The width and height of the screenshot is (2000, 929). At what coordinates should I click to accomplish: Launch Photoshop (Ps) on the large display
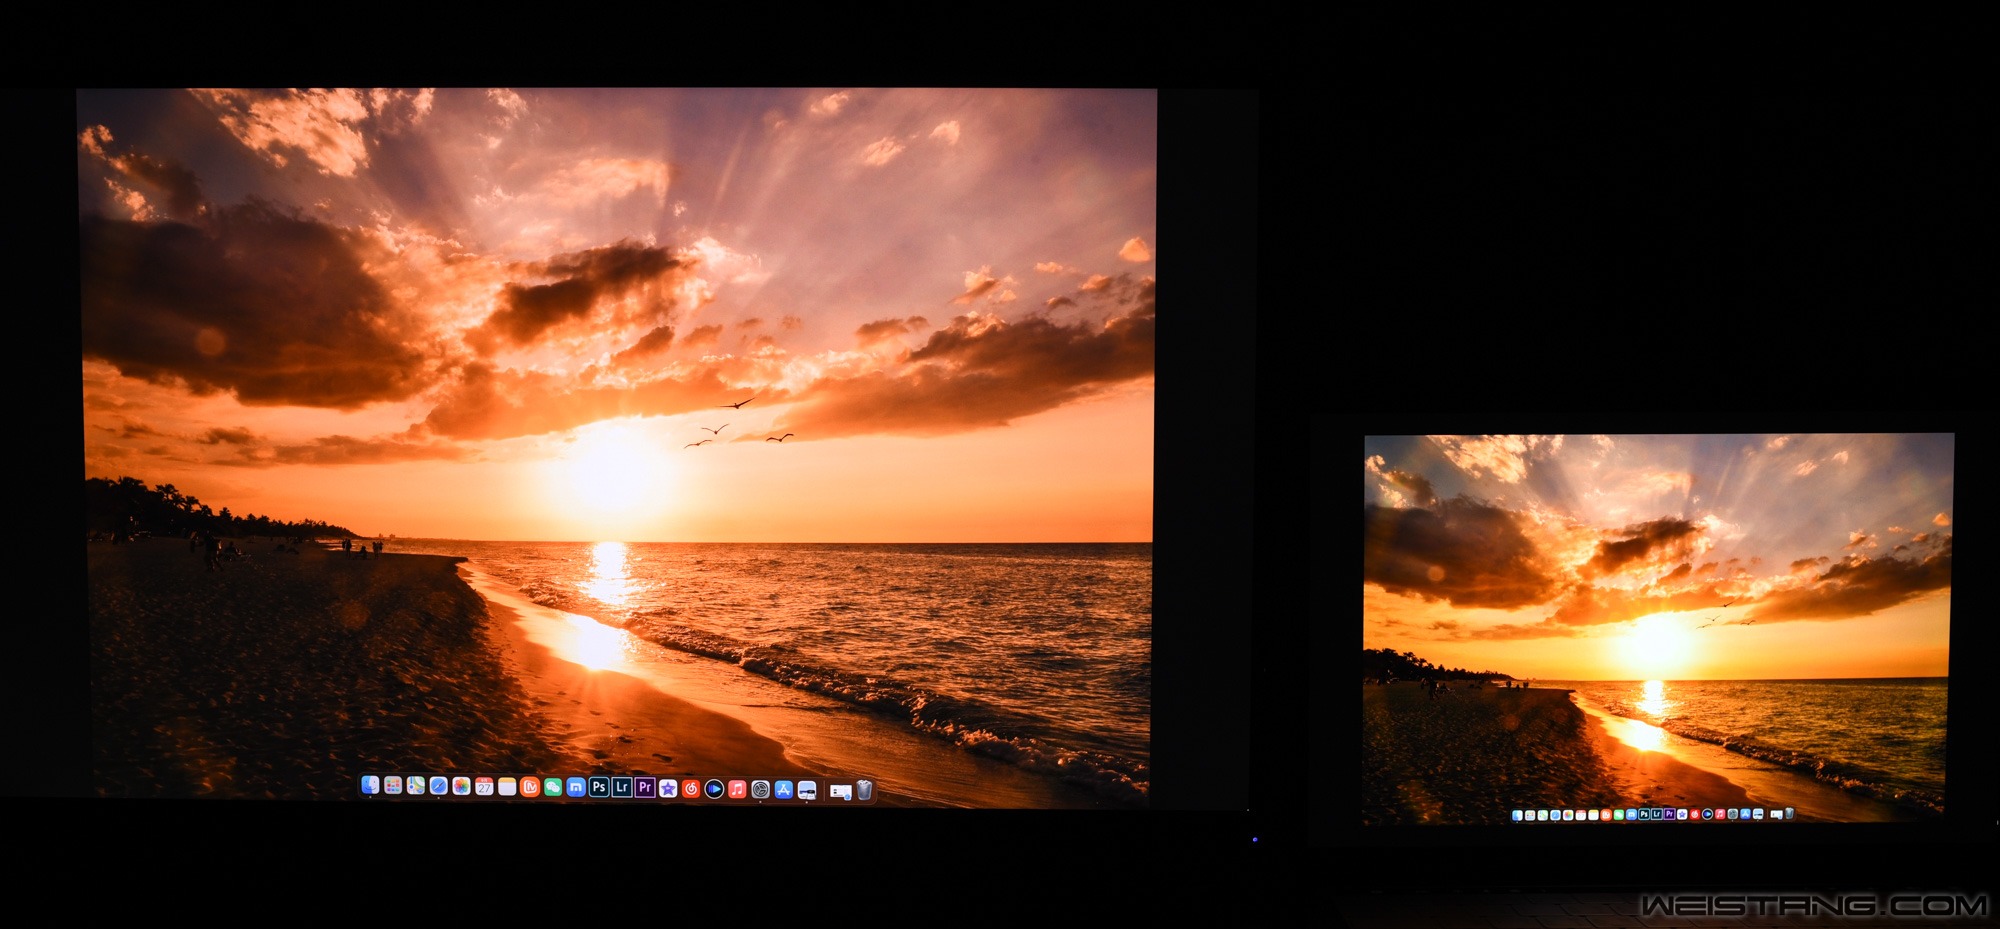(x=599, y=787)
